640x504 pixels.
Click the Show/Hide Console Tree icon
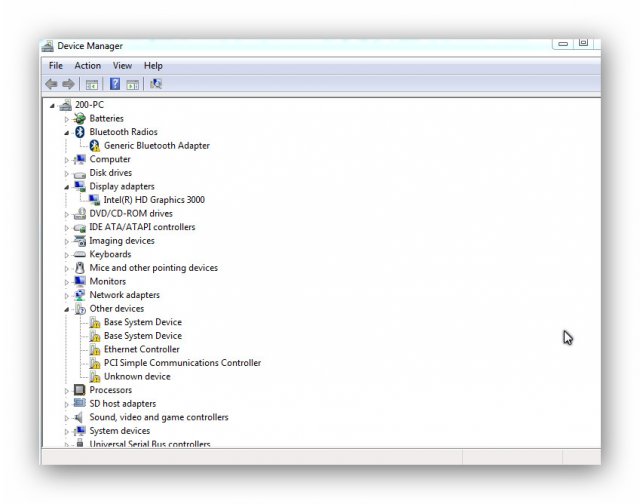coord(92,84)
